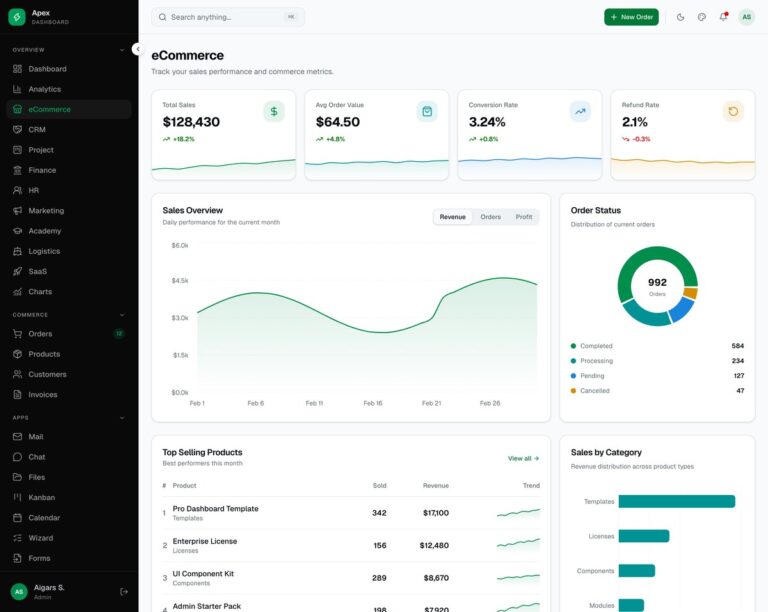Select eCommerce sidebar item
This screenshot has height=612, width=768.
pyautogui.click(x=69, y=109)
